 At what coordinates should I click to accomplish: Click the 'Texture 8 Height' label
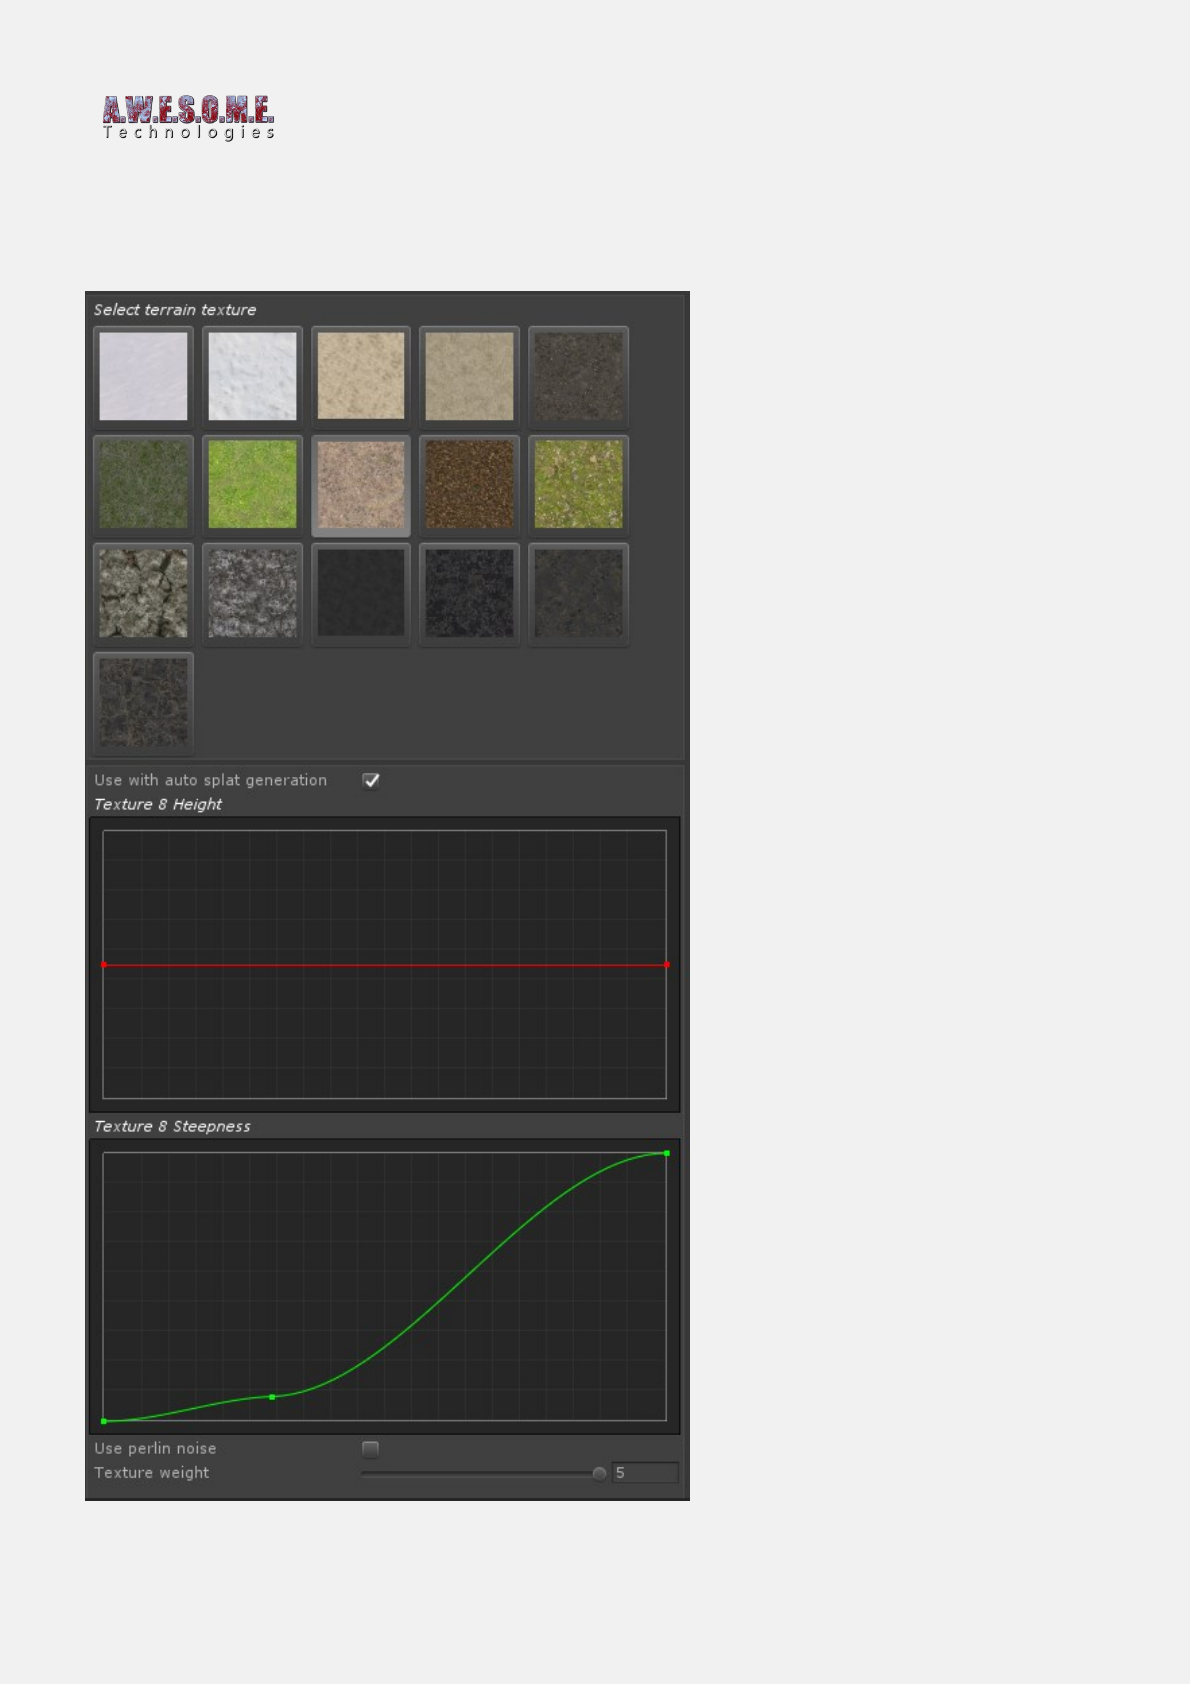158,804
